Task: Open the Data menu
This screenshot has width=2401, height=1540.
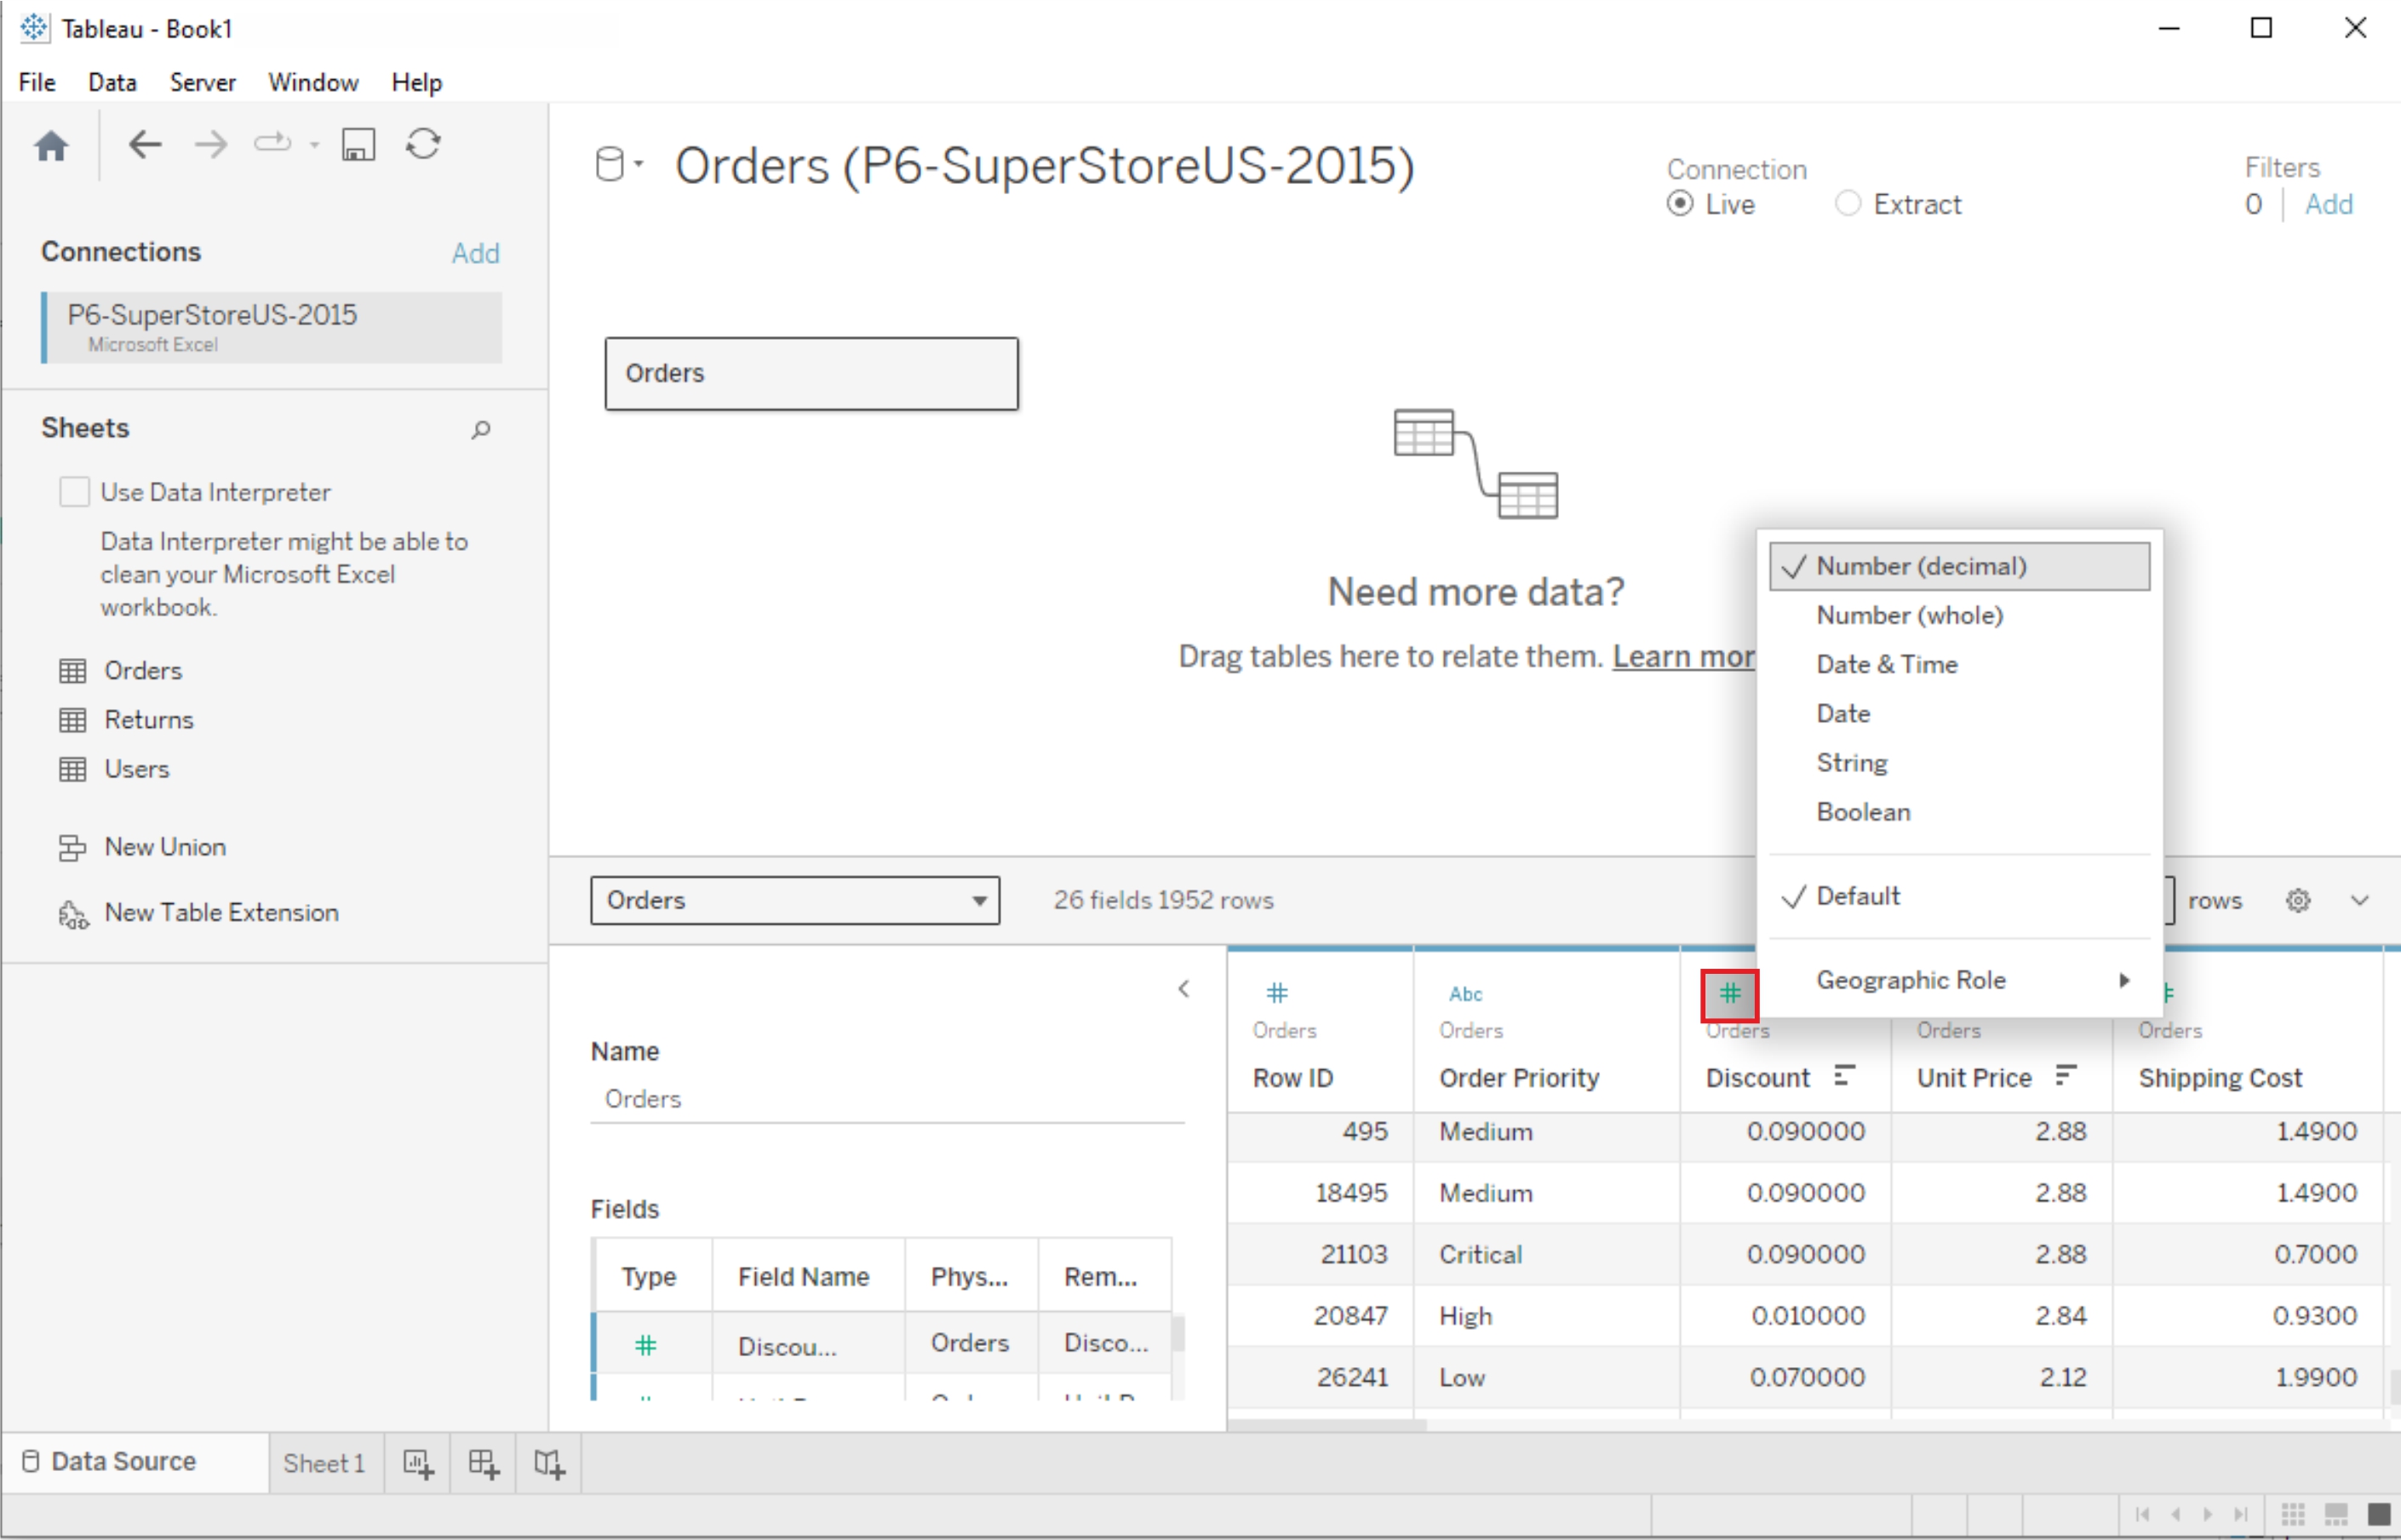Action: click(x=112, y=82)
